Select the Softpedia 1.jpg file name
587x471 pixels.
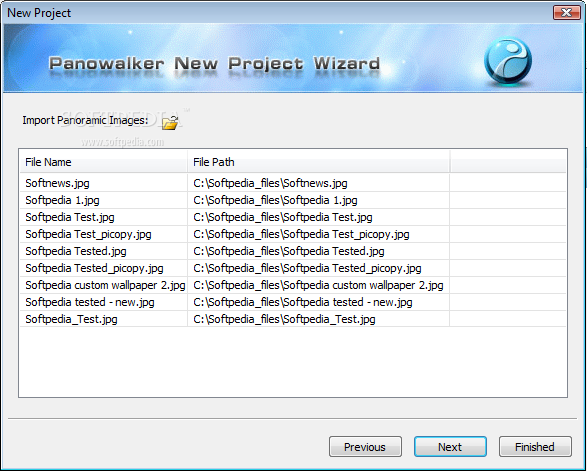click(62, 200)
